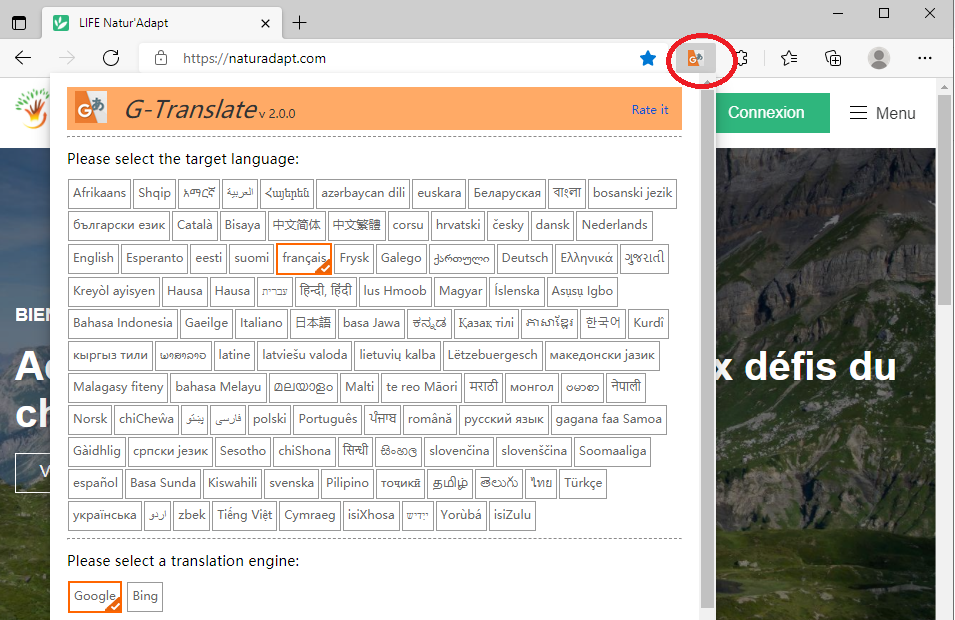Pick the Türkçe language option

click(x=583, y=484)
